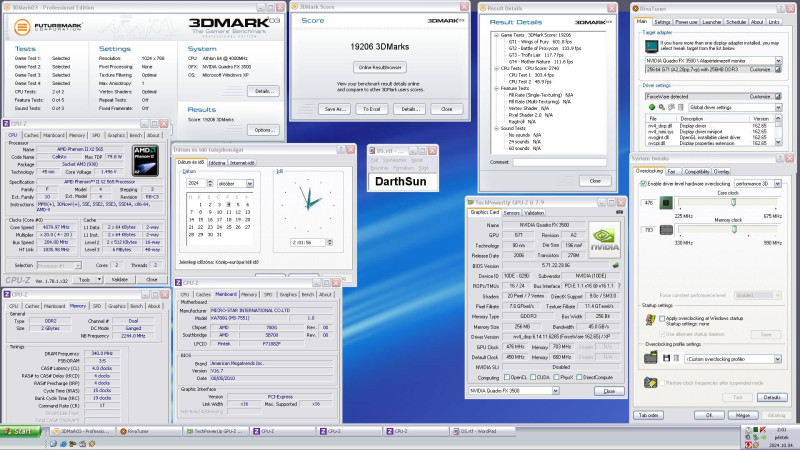Image resolution: width=800 pixels, height=450 pixels.
Task: Switch to the Fan tab in System tweaks
Action: [x=671, y=171]
